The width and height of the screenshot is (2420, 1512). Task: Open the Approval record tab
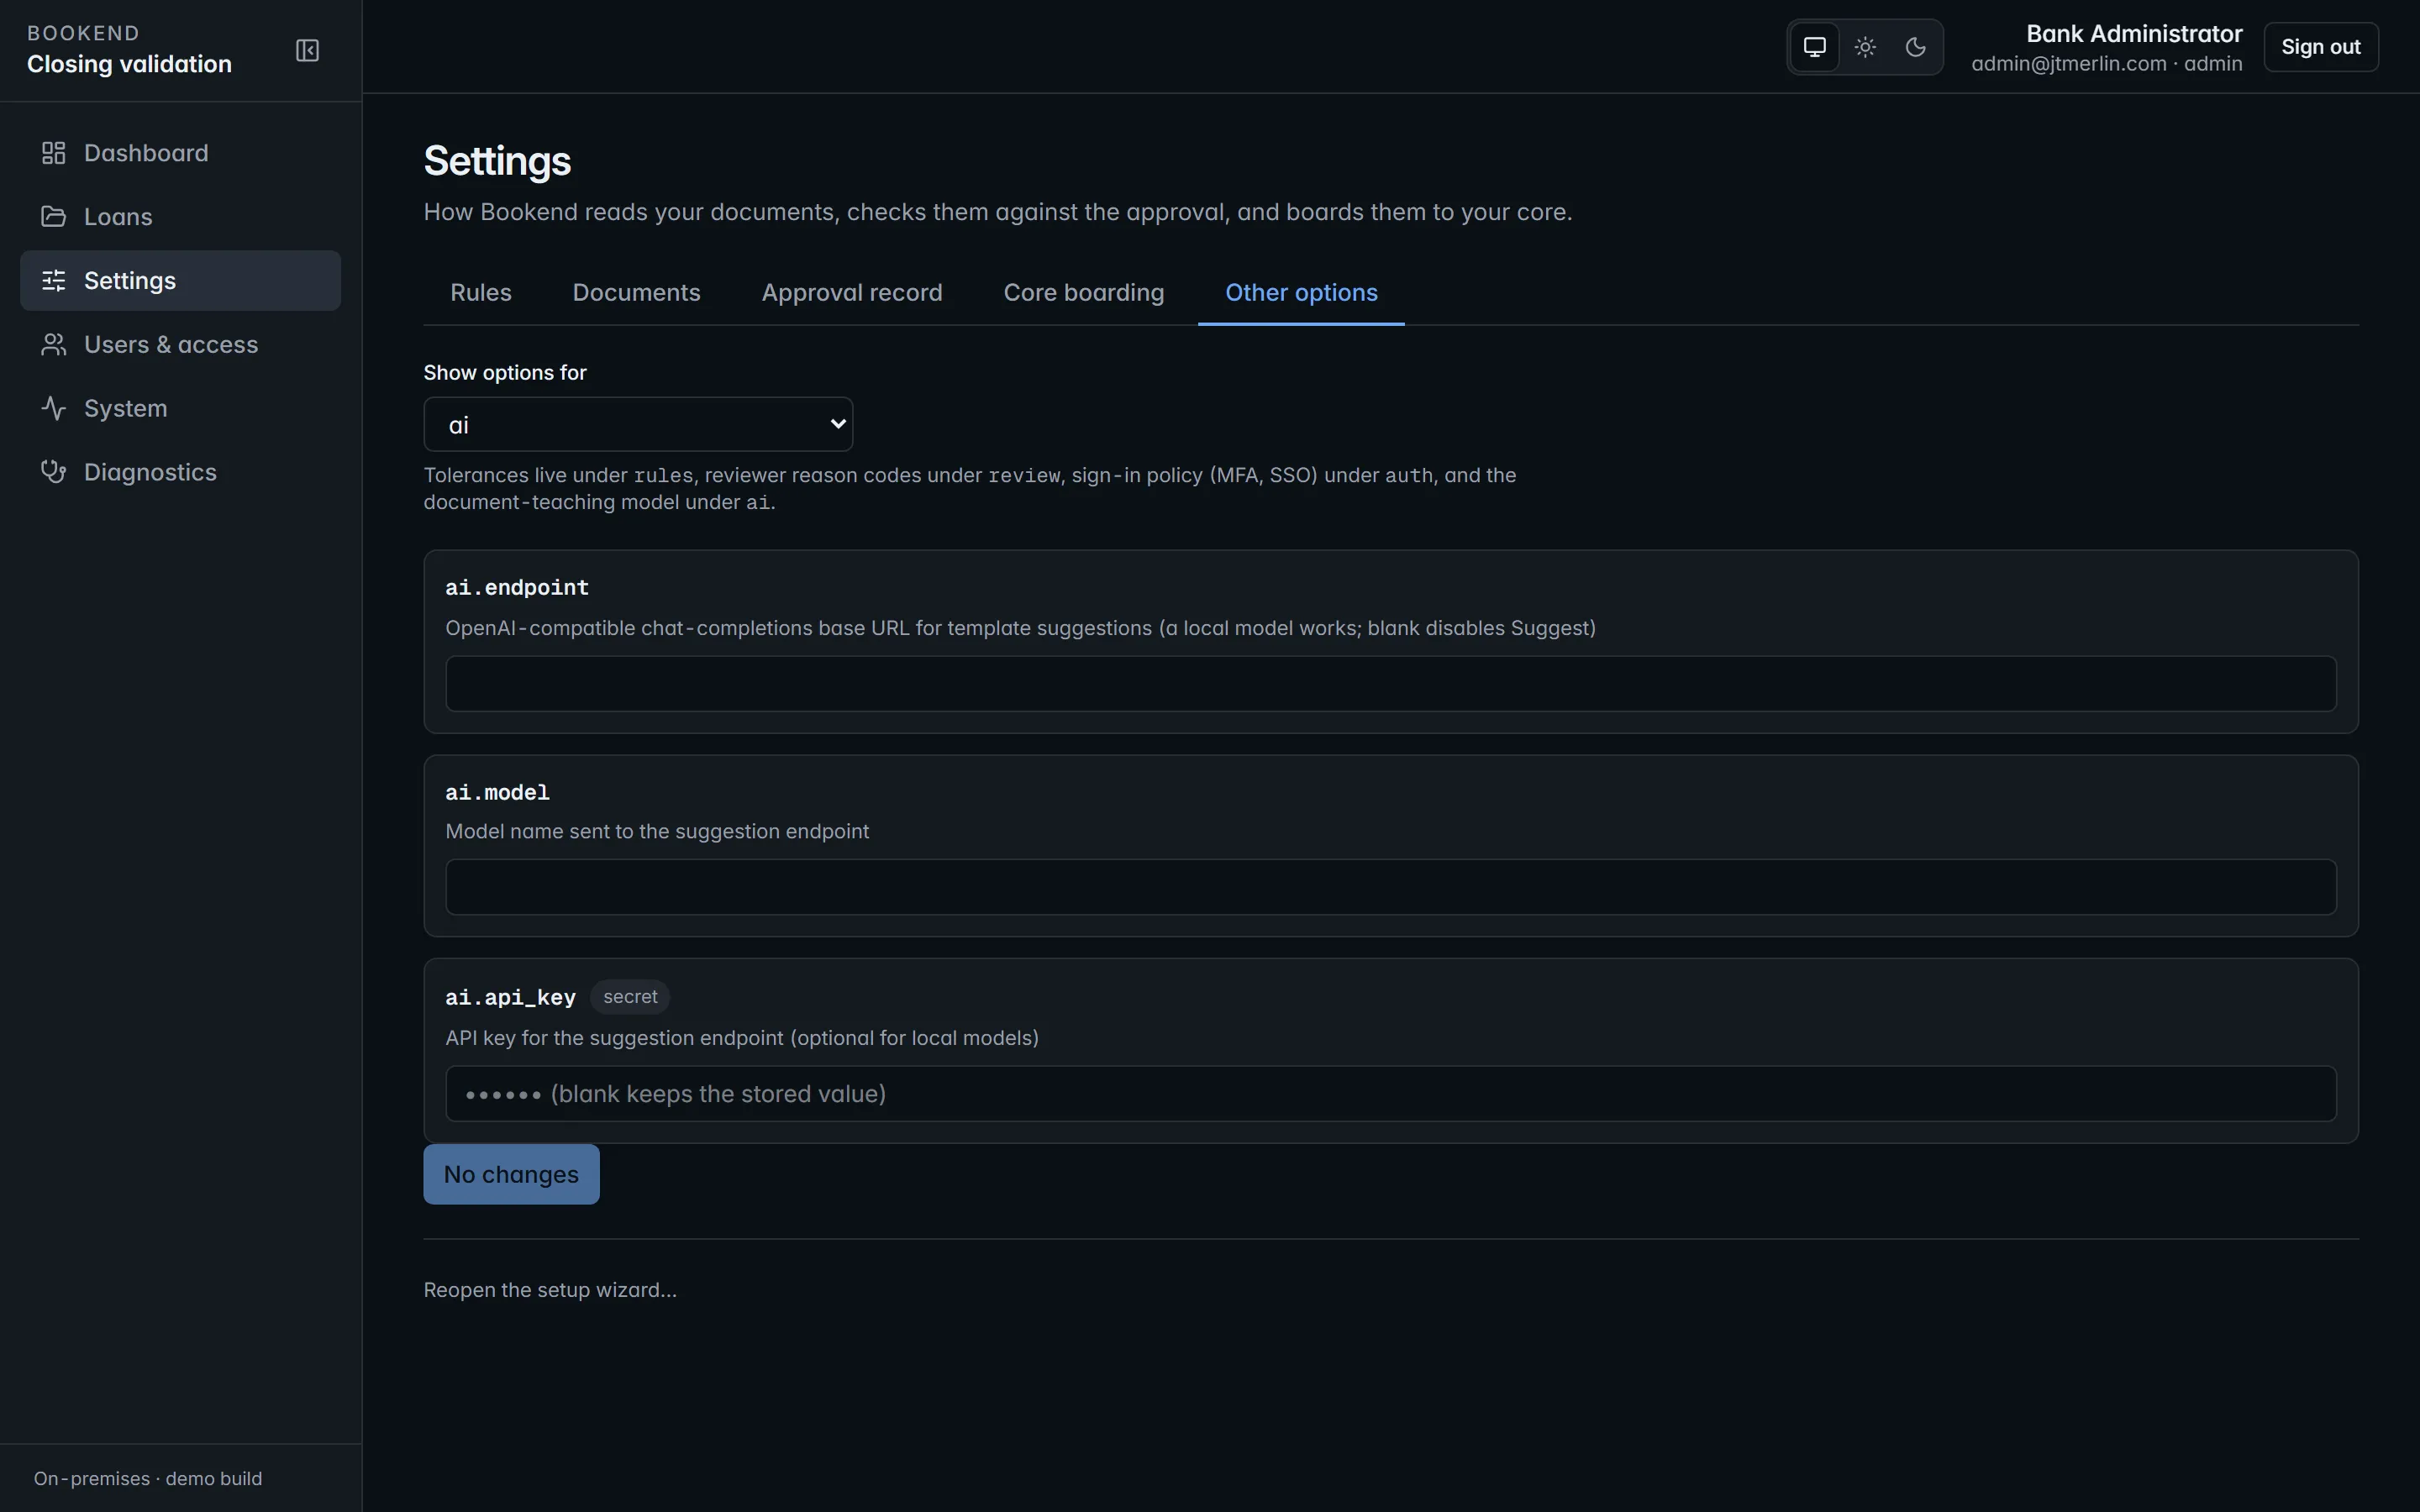pyautogui.click(x=852, y=293)
